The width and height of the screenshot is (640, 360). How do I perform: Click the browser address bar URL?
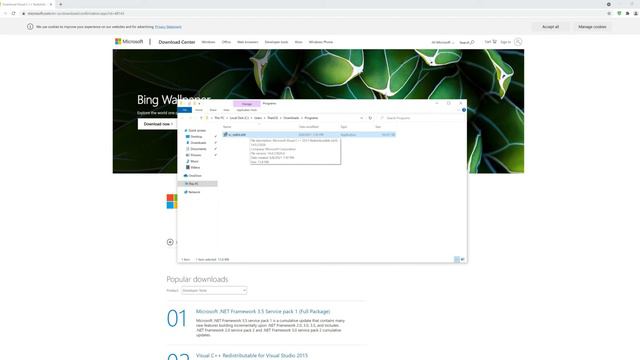[76, 13]
